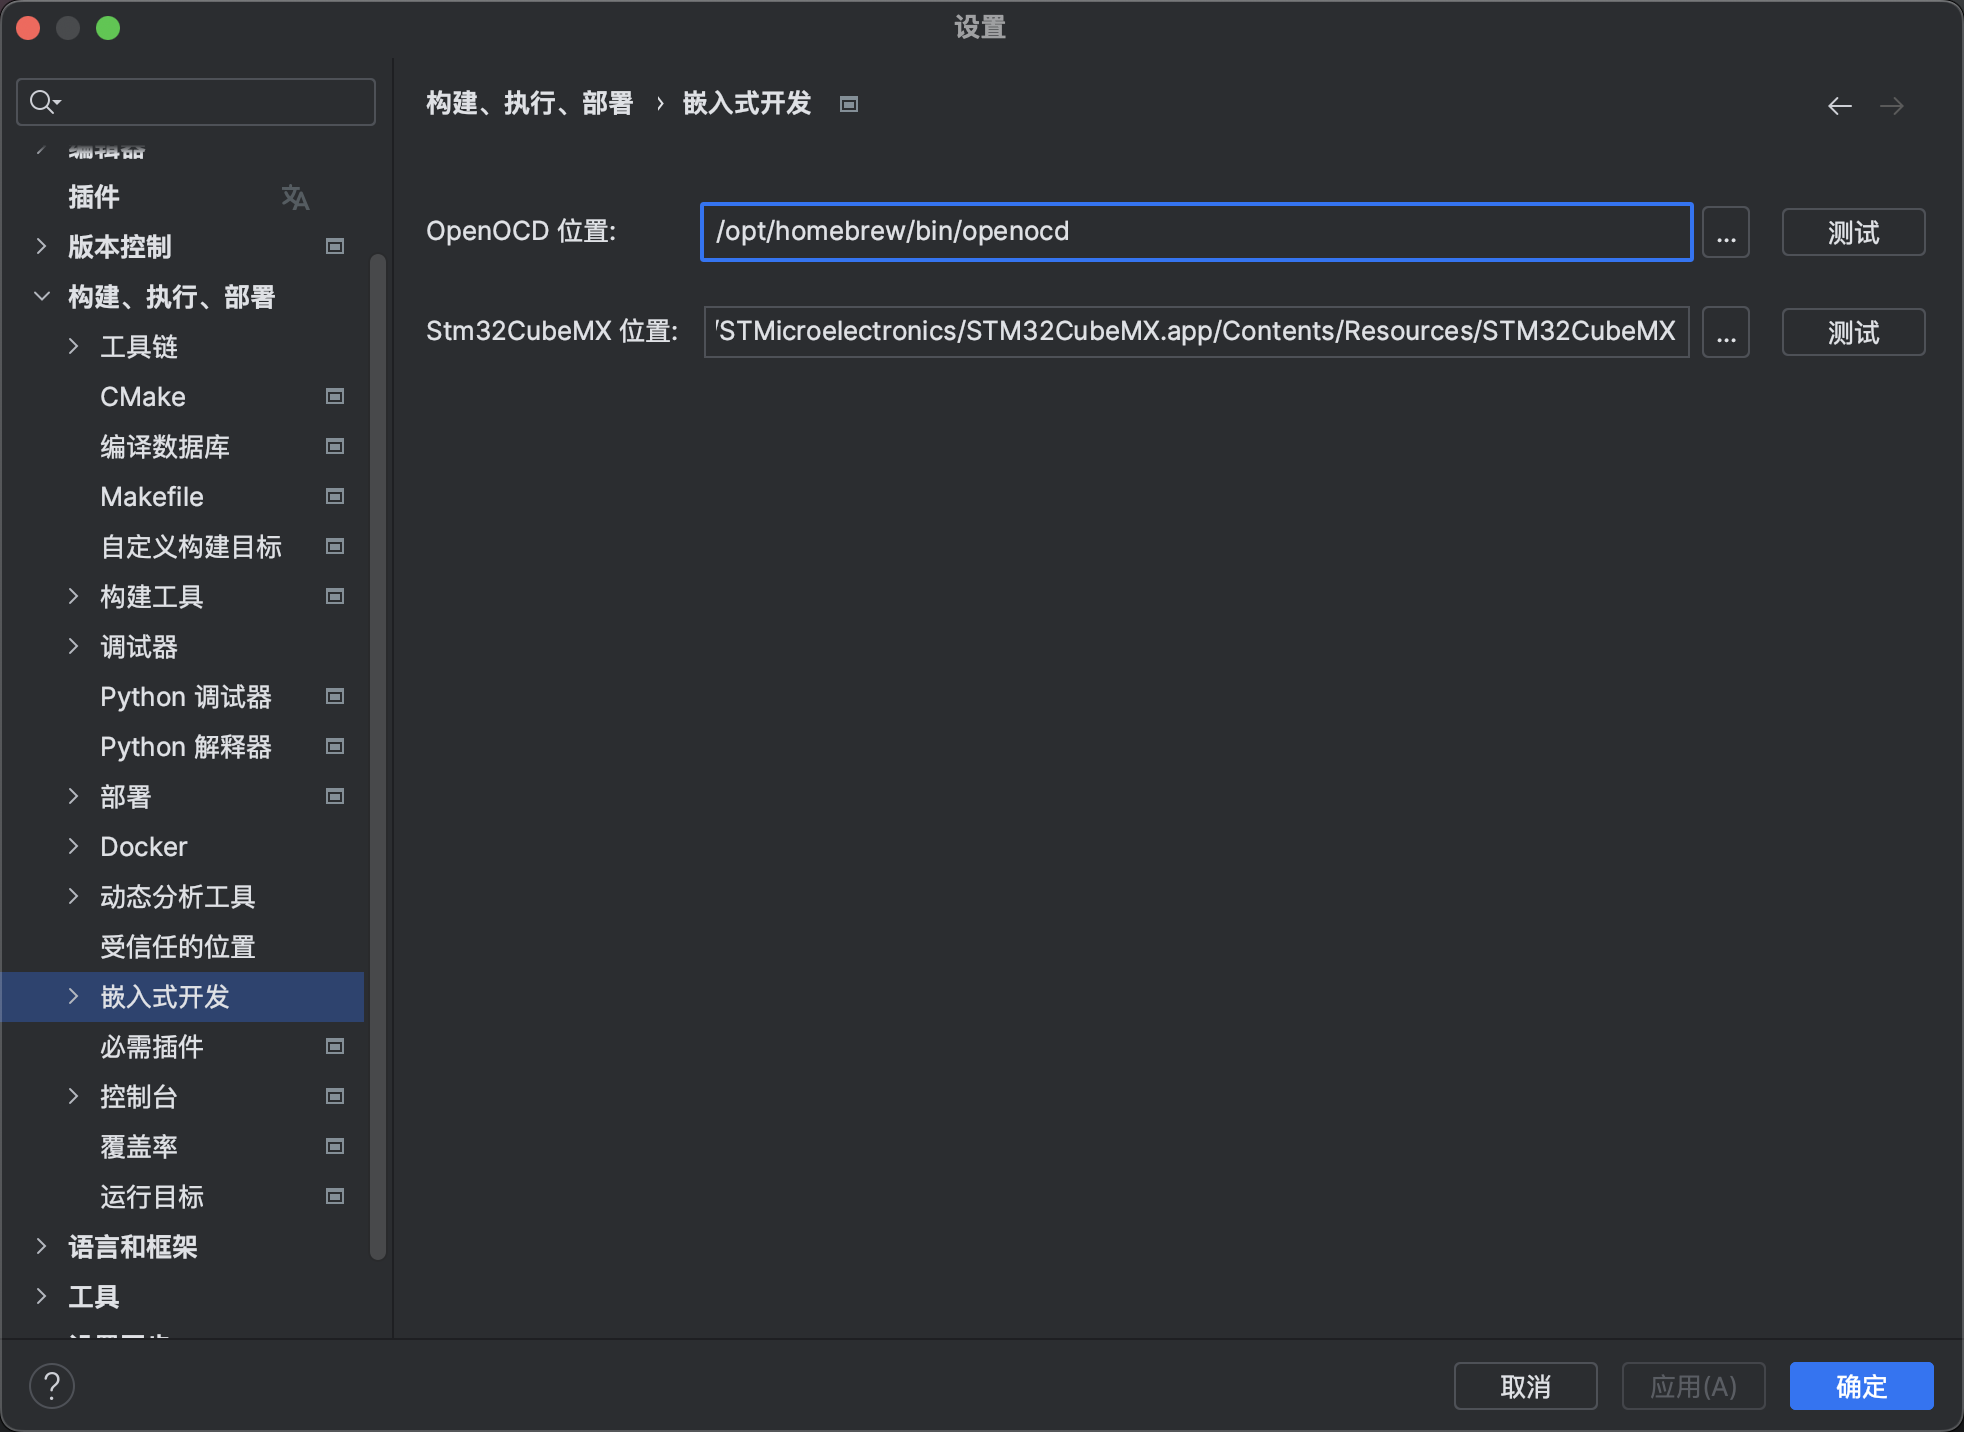The height and width of the screenshot is (1432, 1964).
Task: Click project-level icon next to CMake
Action: [335, 397]
